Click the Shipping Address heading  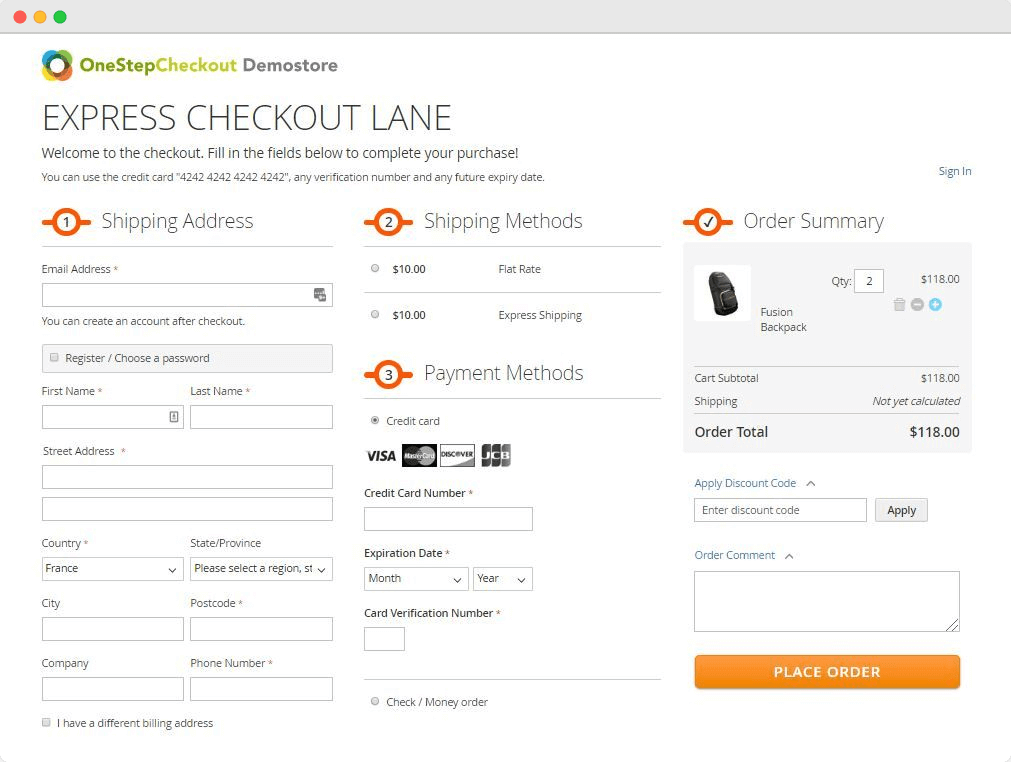177,221
